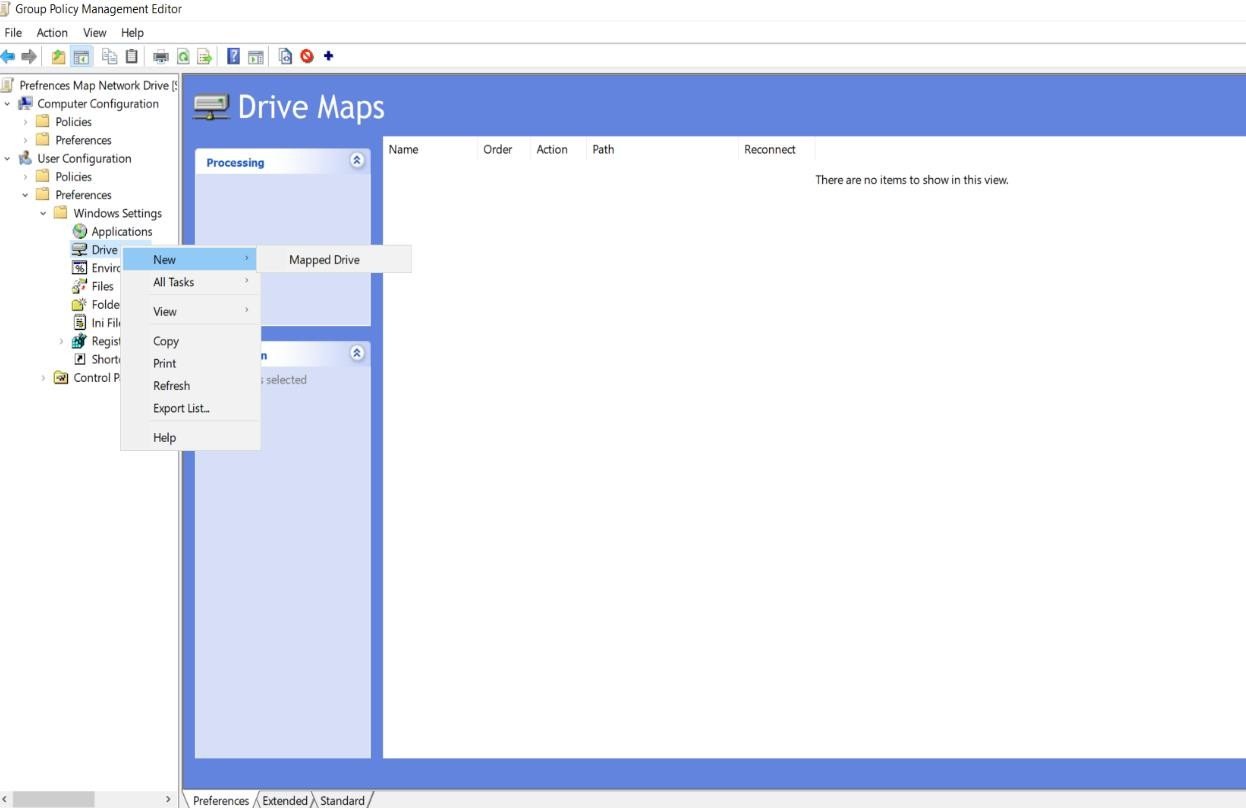
Task: Switch to the Preferences bottom tab
Action: (220, 800)
